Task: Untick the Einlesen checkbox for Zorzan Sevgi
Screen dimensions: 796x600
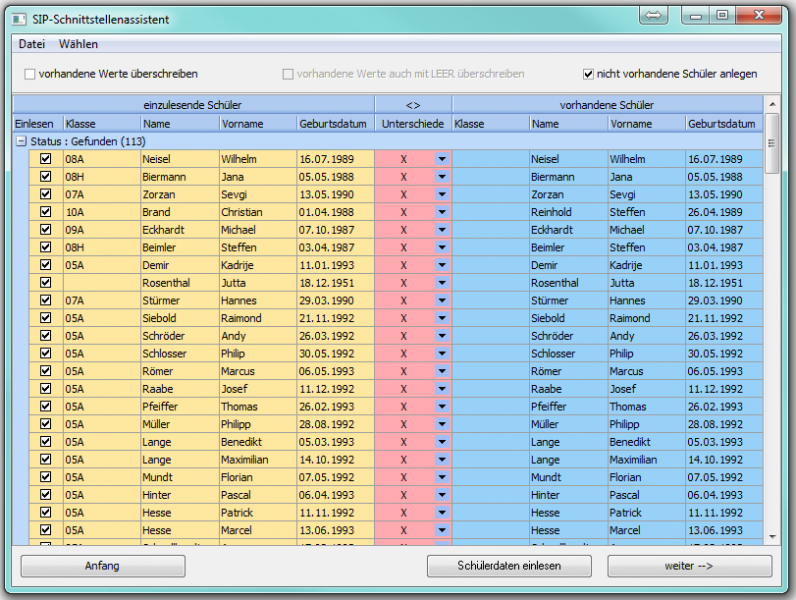Action: click(x=46, y=194)
